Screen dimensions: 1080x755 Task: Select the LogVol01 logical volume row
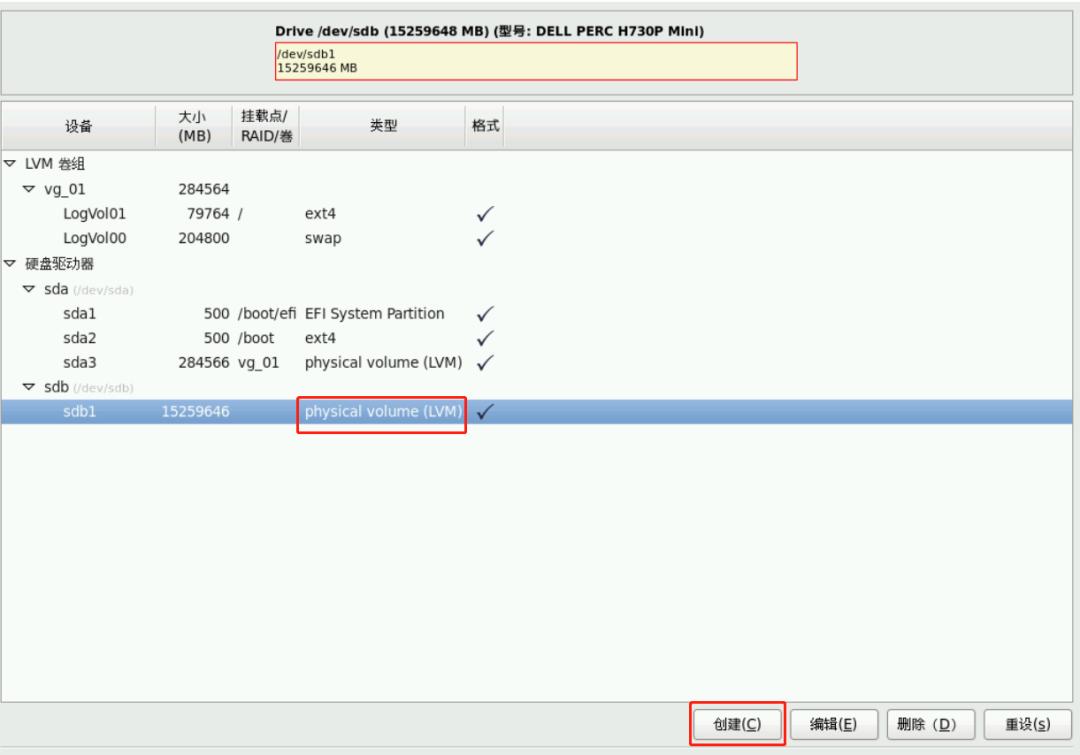point(537,214)
